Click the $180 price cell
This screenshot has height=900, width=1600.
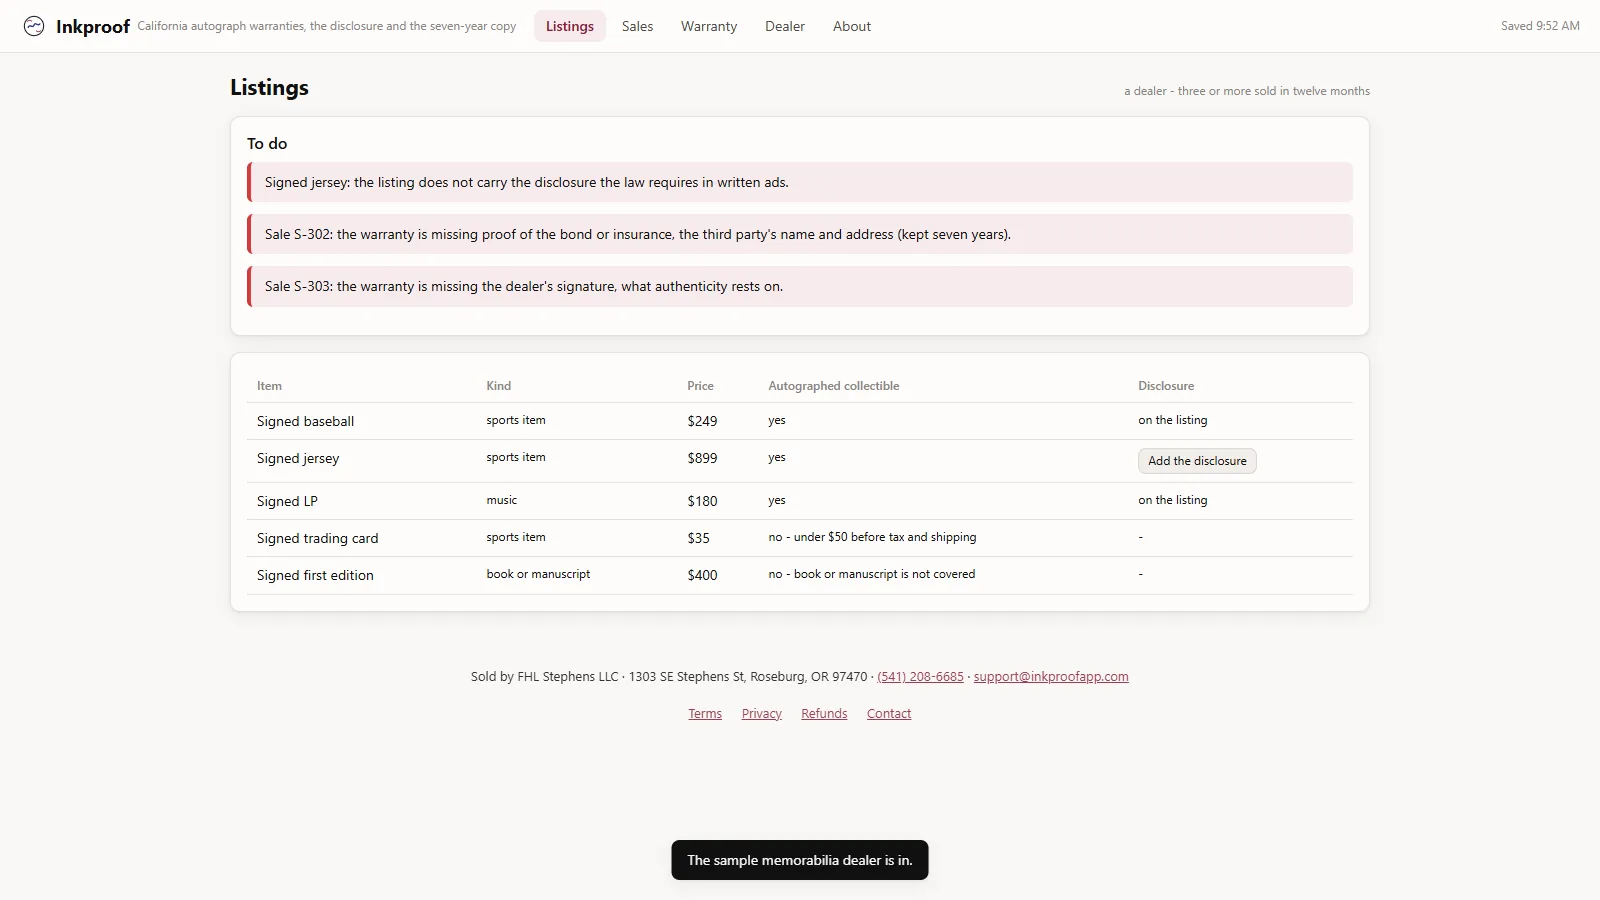click(x=702, y=501)
